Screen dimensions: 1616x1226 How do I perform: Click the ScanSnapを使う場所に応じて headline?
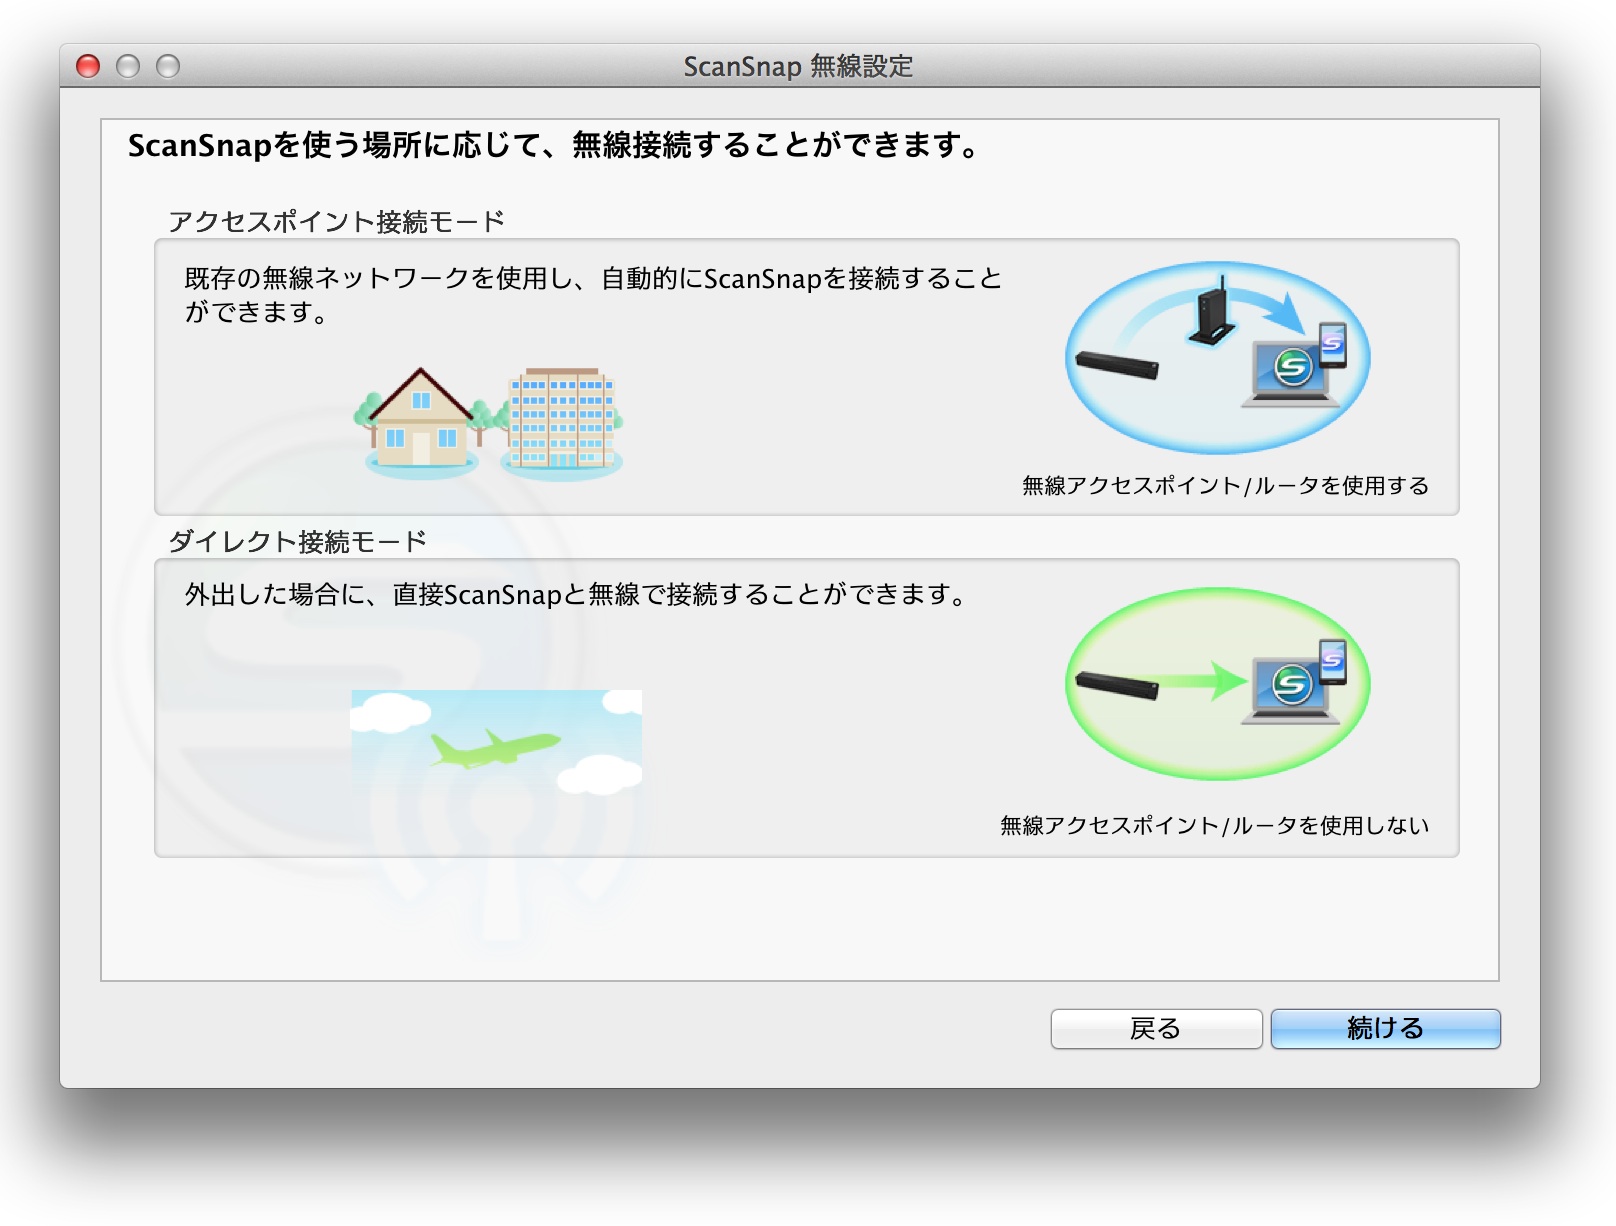coord(555,146)
